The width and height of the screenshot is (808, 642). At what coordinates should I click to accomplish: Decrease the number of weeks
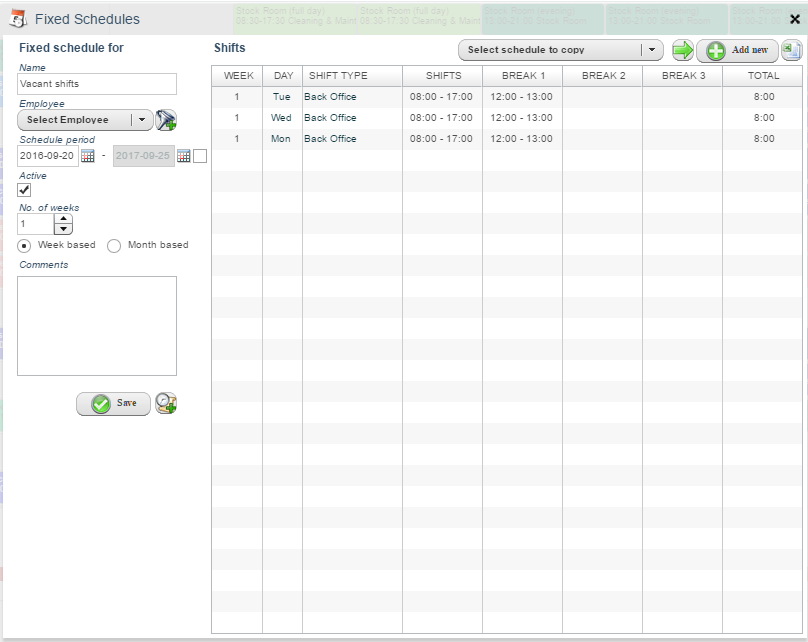pos(63,229)
